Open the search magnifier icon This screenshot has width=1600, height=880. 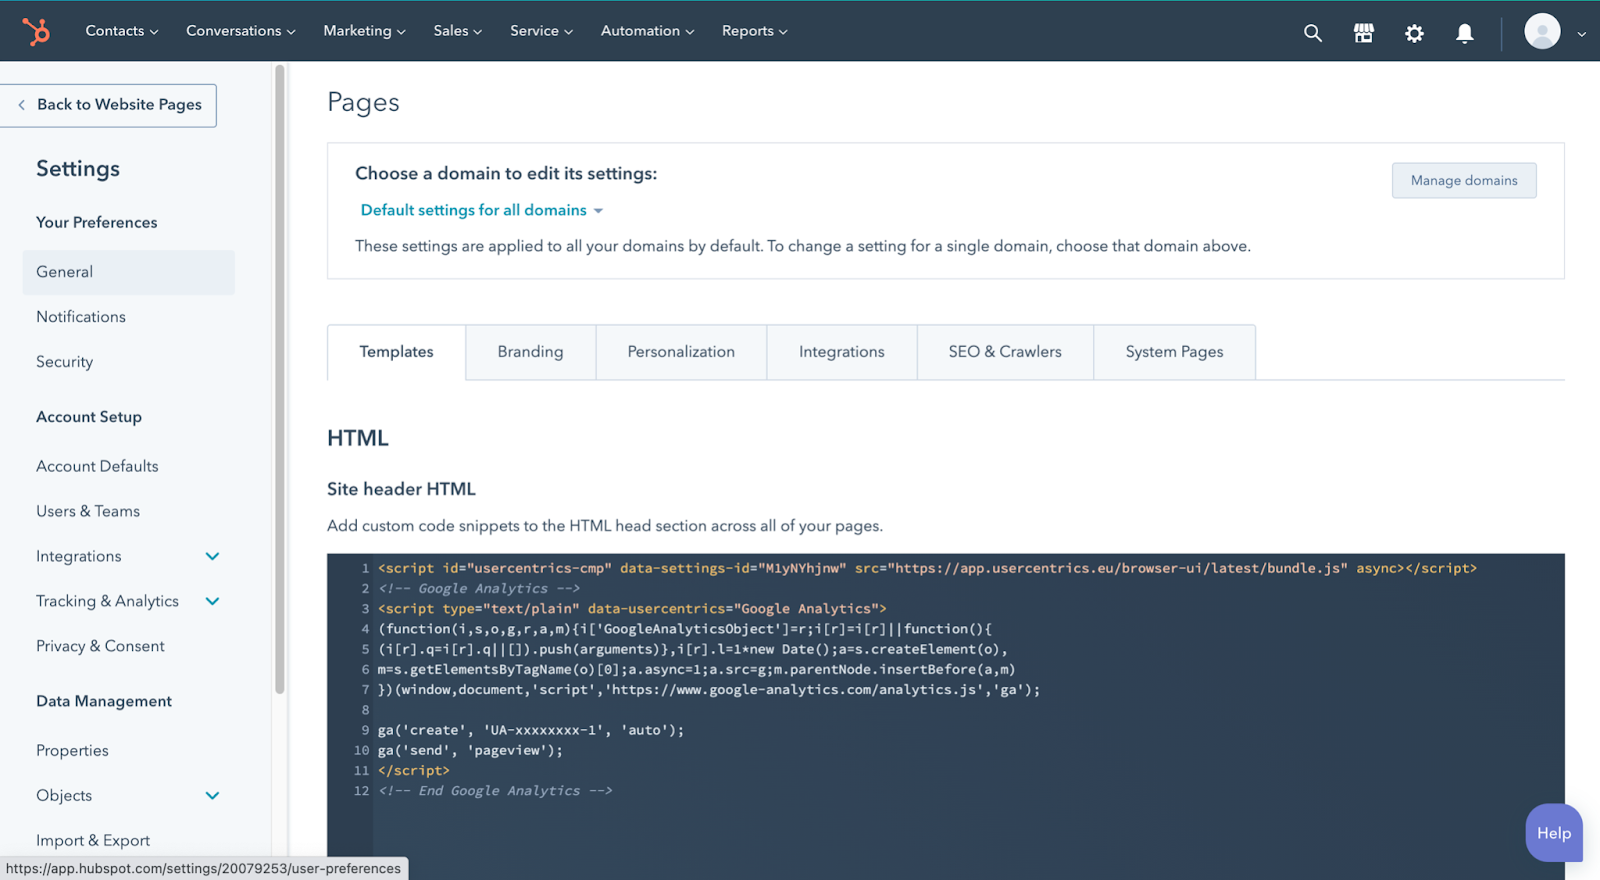tap(1313, 33)
